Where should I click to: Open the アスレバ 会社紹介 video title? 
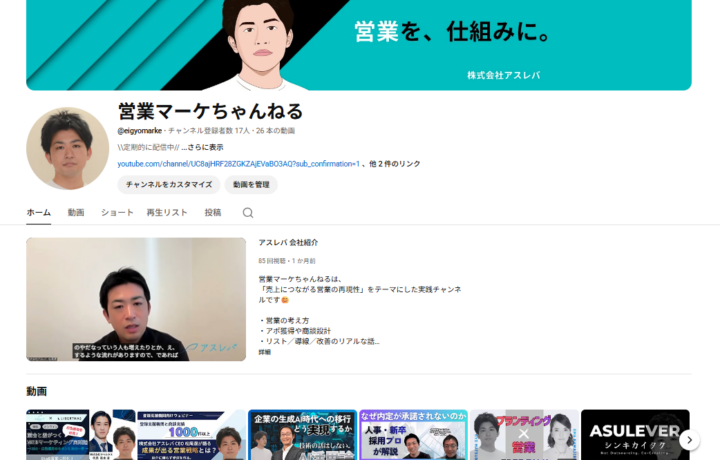point(288,243)
